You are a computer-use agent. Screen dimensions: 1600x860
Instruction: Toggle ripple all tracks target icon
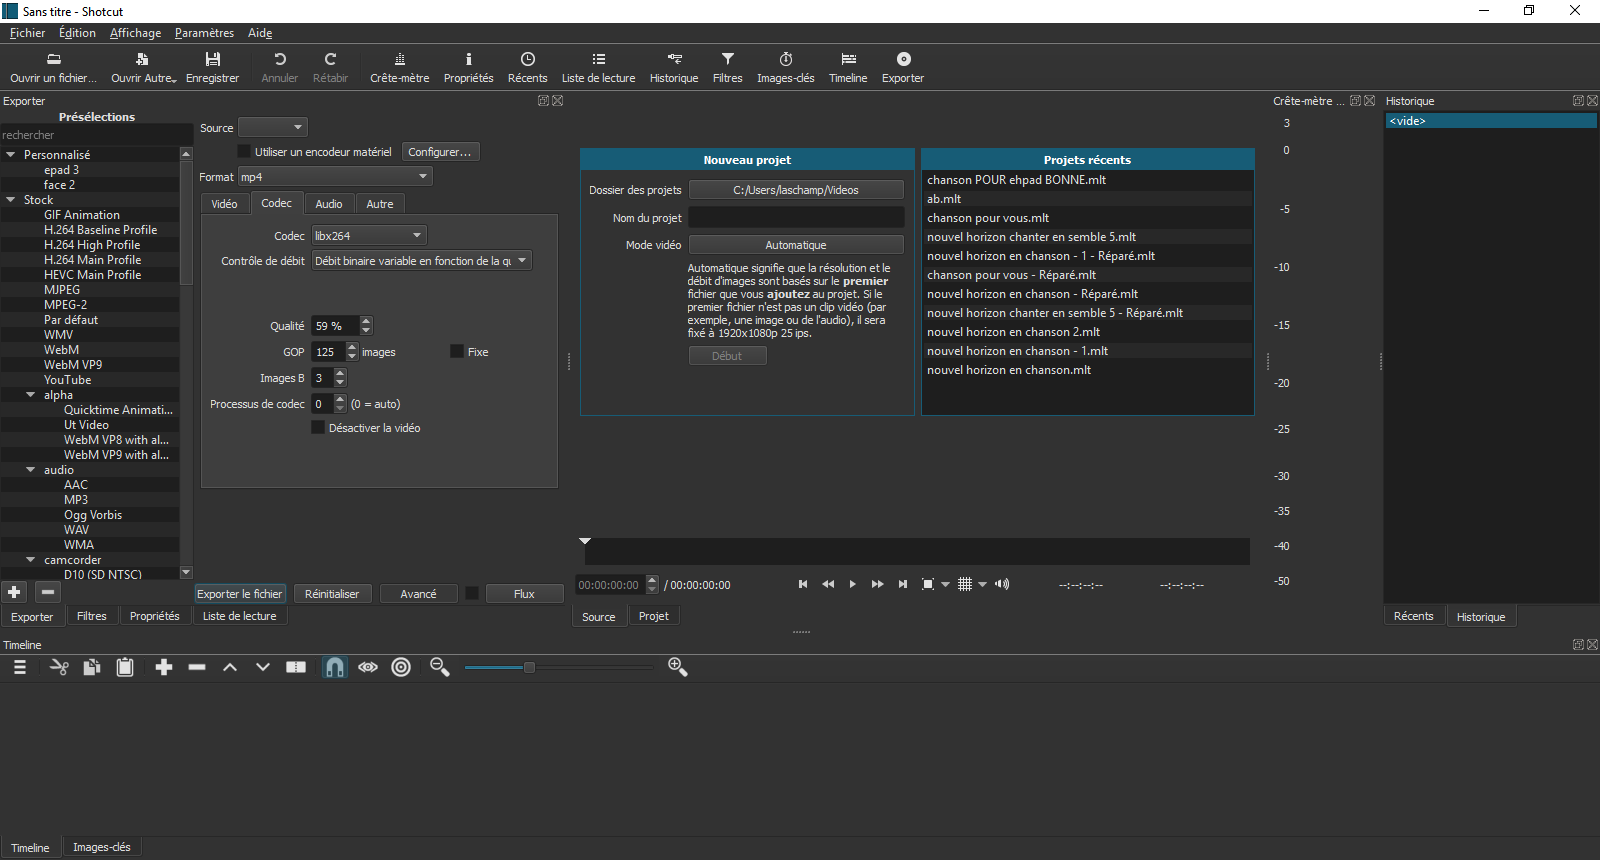401,667
